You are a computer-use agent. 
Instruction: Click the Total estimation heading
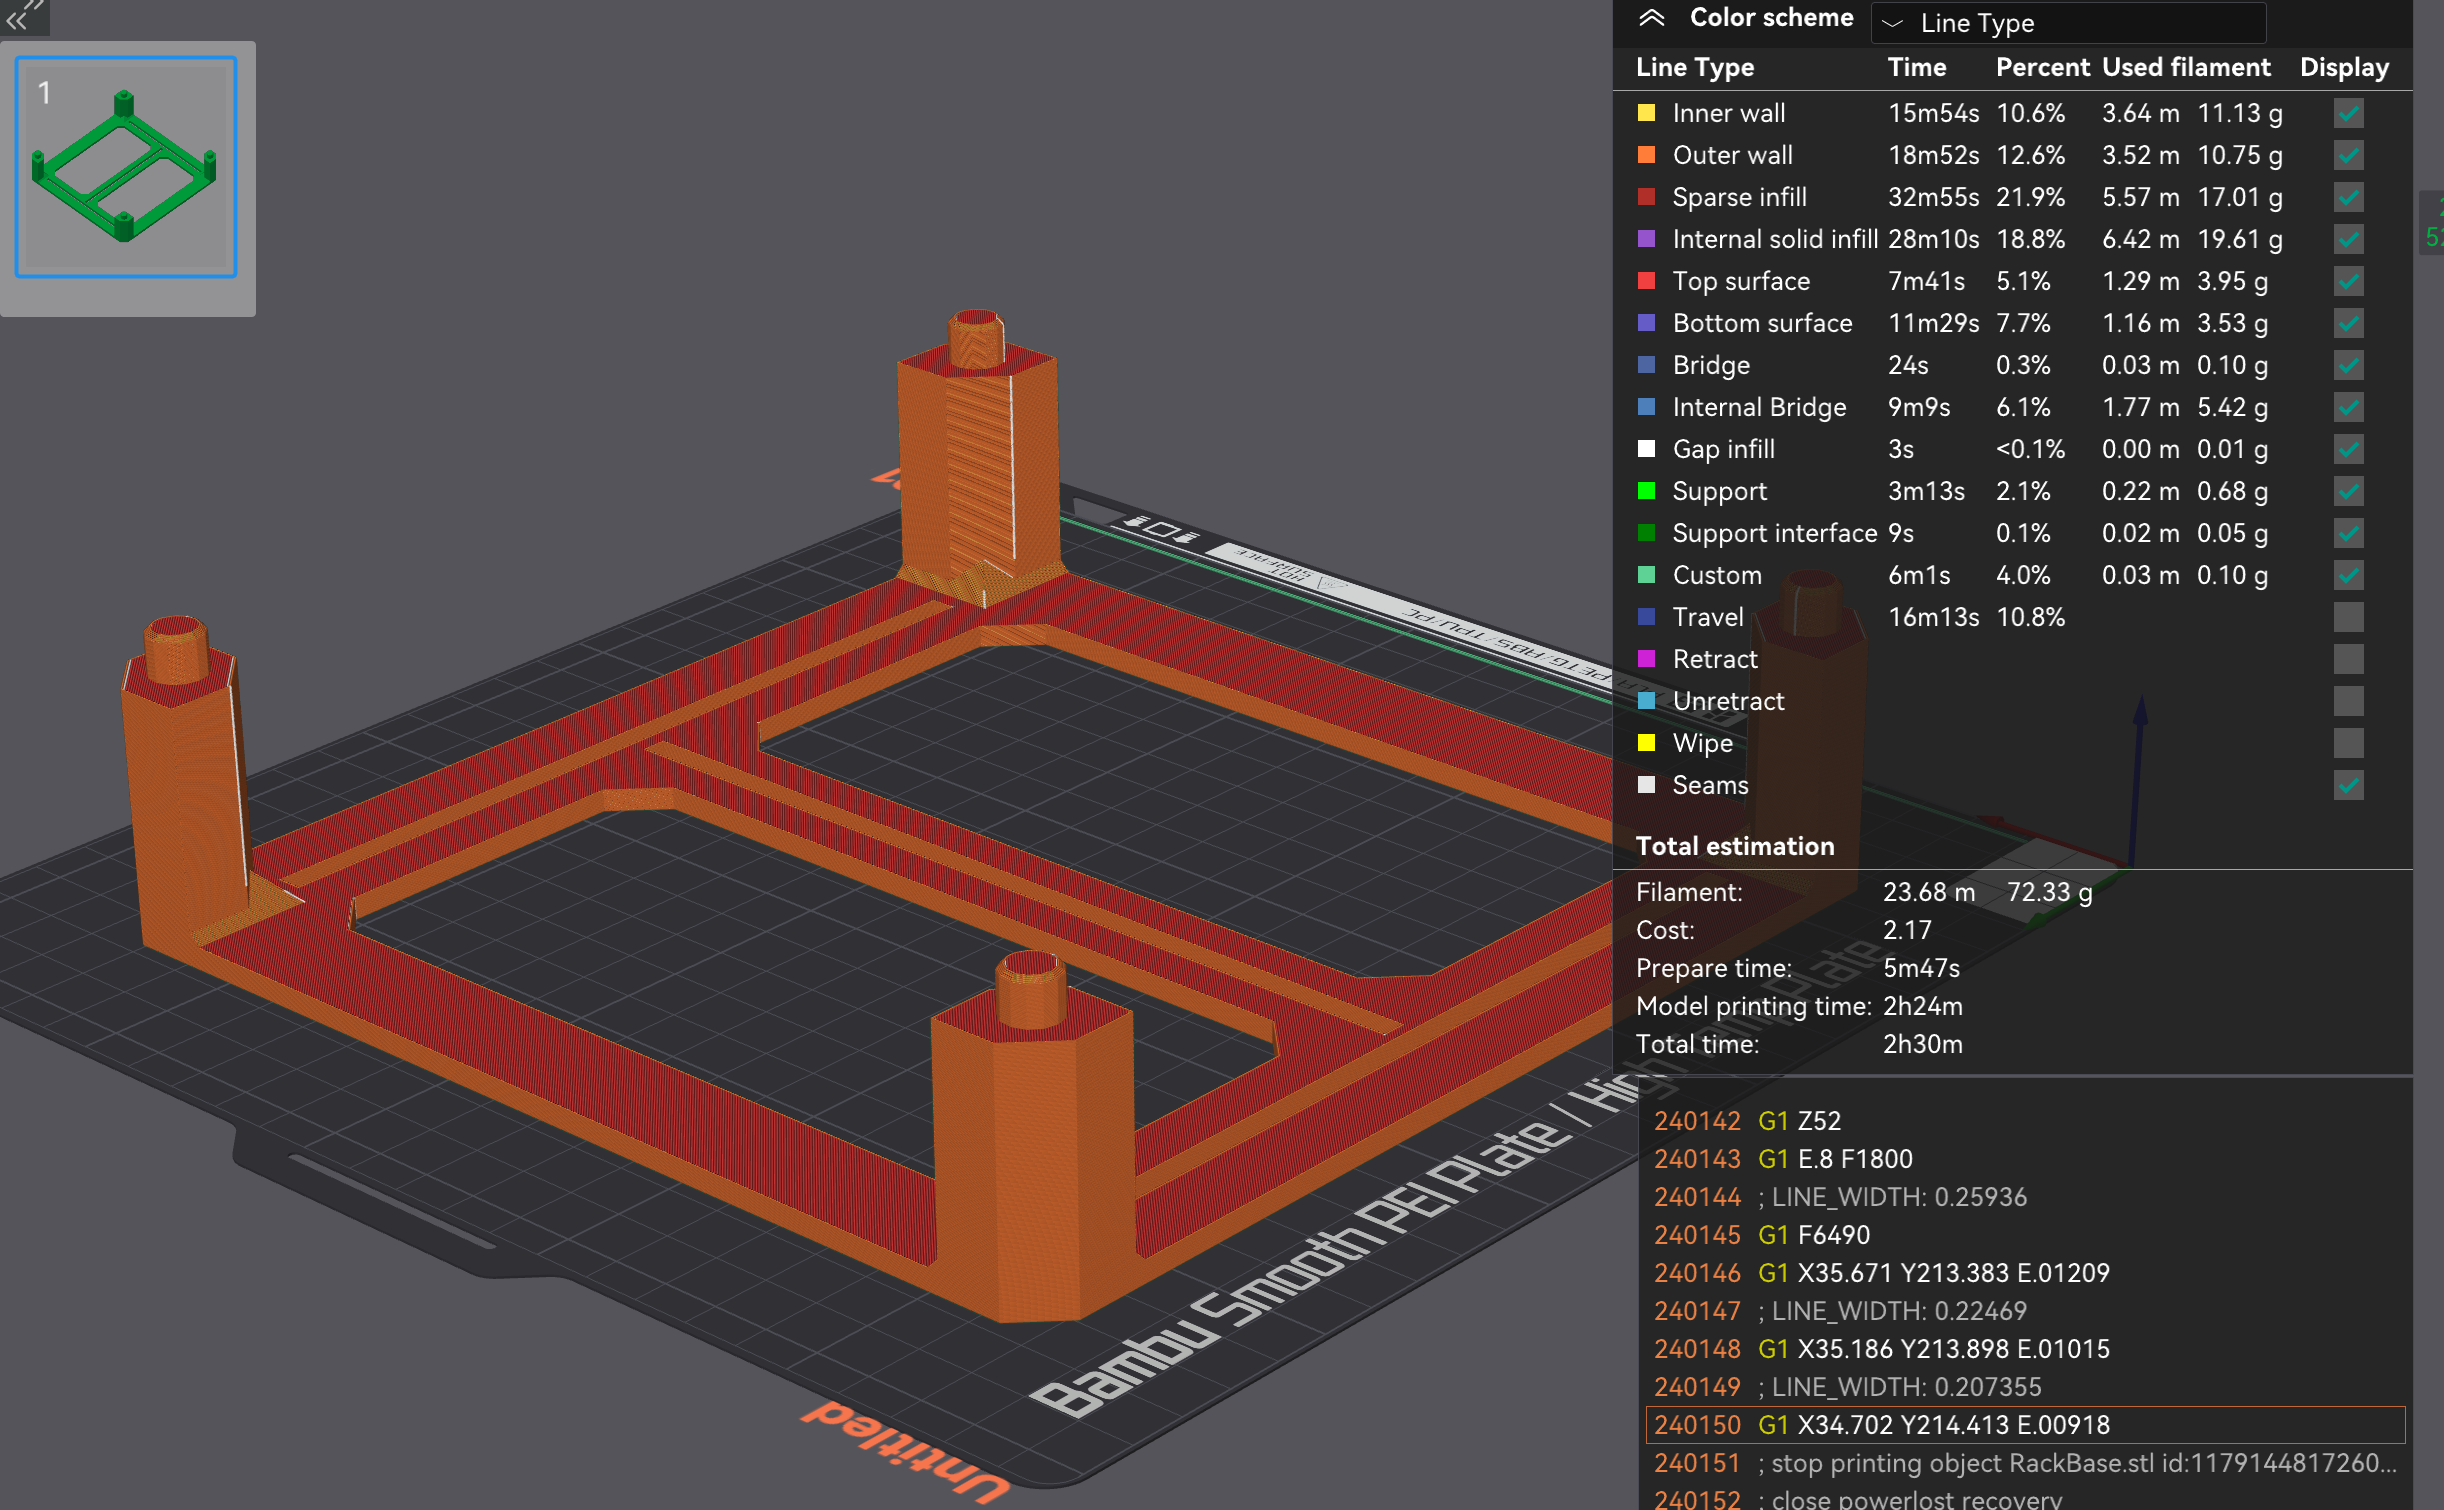[1735, 846]
